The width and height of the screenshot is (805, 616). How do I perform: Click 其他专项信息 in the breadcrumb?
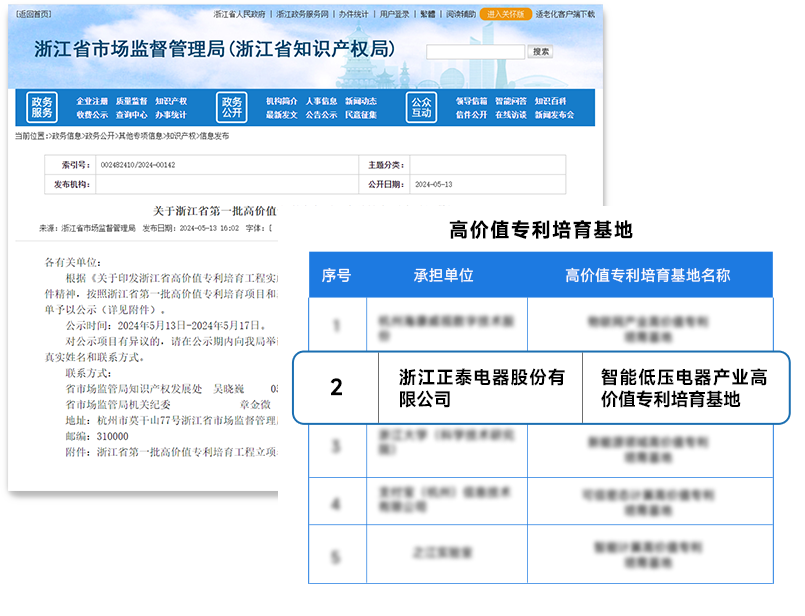[140, 136]
